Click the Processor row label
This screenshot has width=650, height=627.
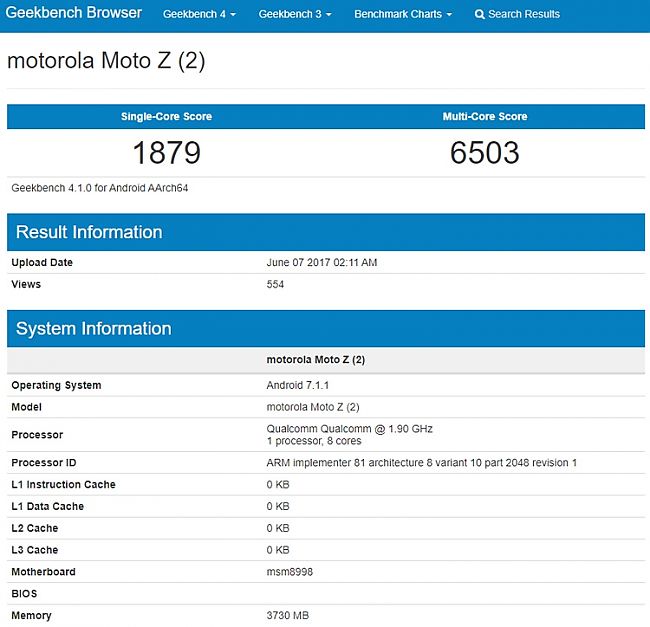[x=37, y=435]
